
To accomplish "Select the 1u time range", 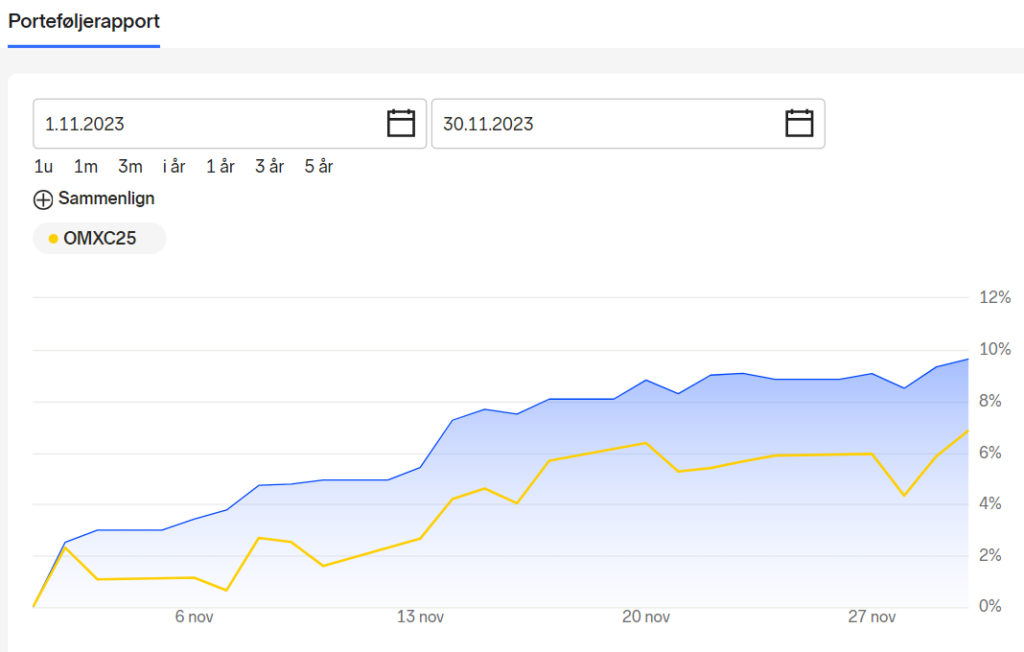I will pos(43,167).
